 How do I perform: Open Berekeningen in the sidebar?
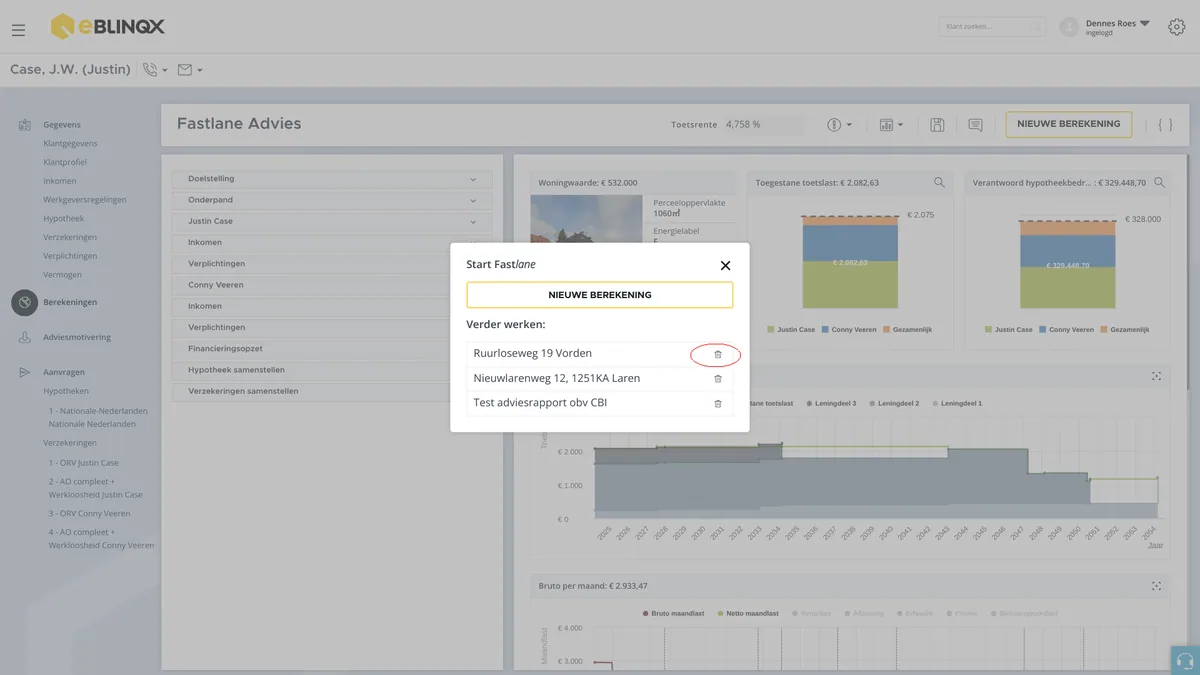[70, 302]
